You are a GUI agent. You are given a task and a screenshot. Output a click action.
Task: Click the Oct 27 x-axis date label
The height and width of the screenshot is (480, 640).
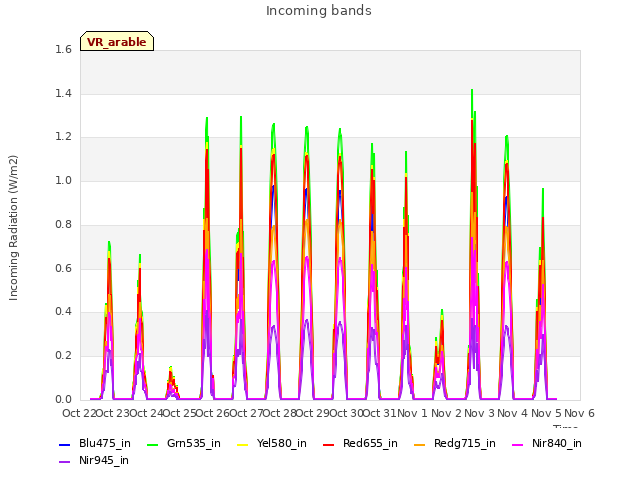(246, 413)
